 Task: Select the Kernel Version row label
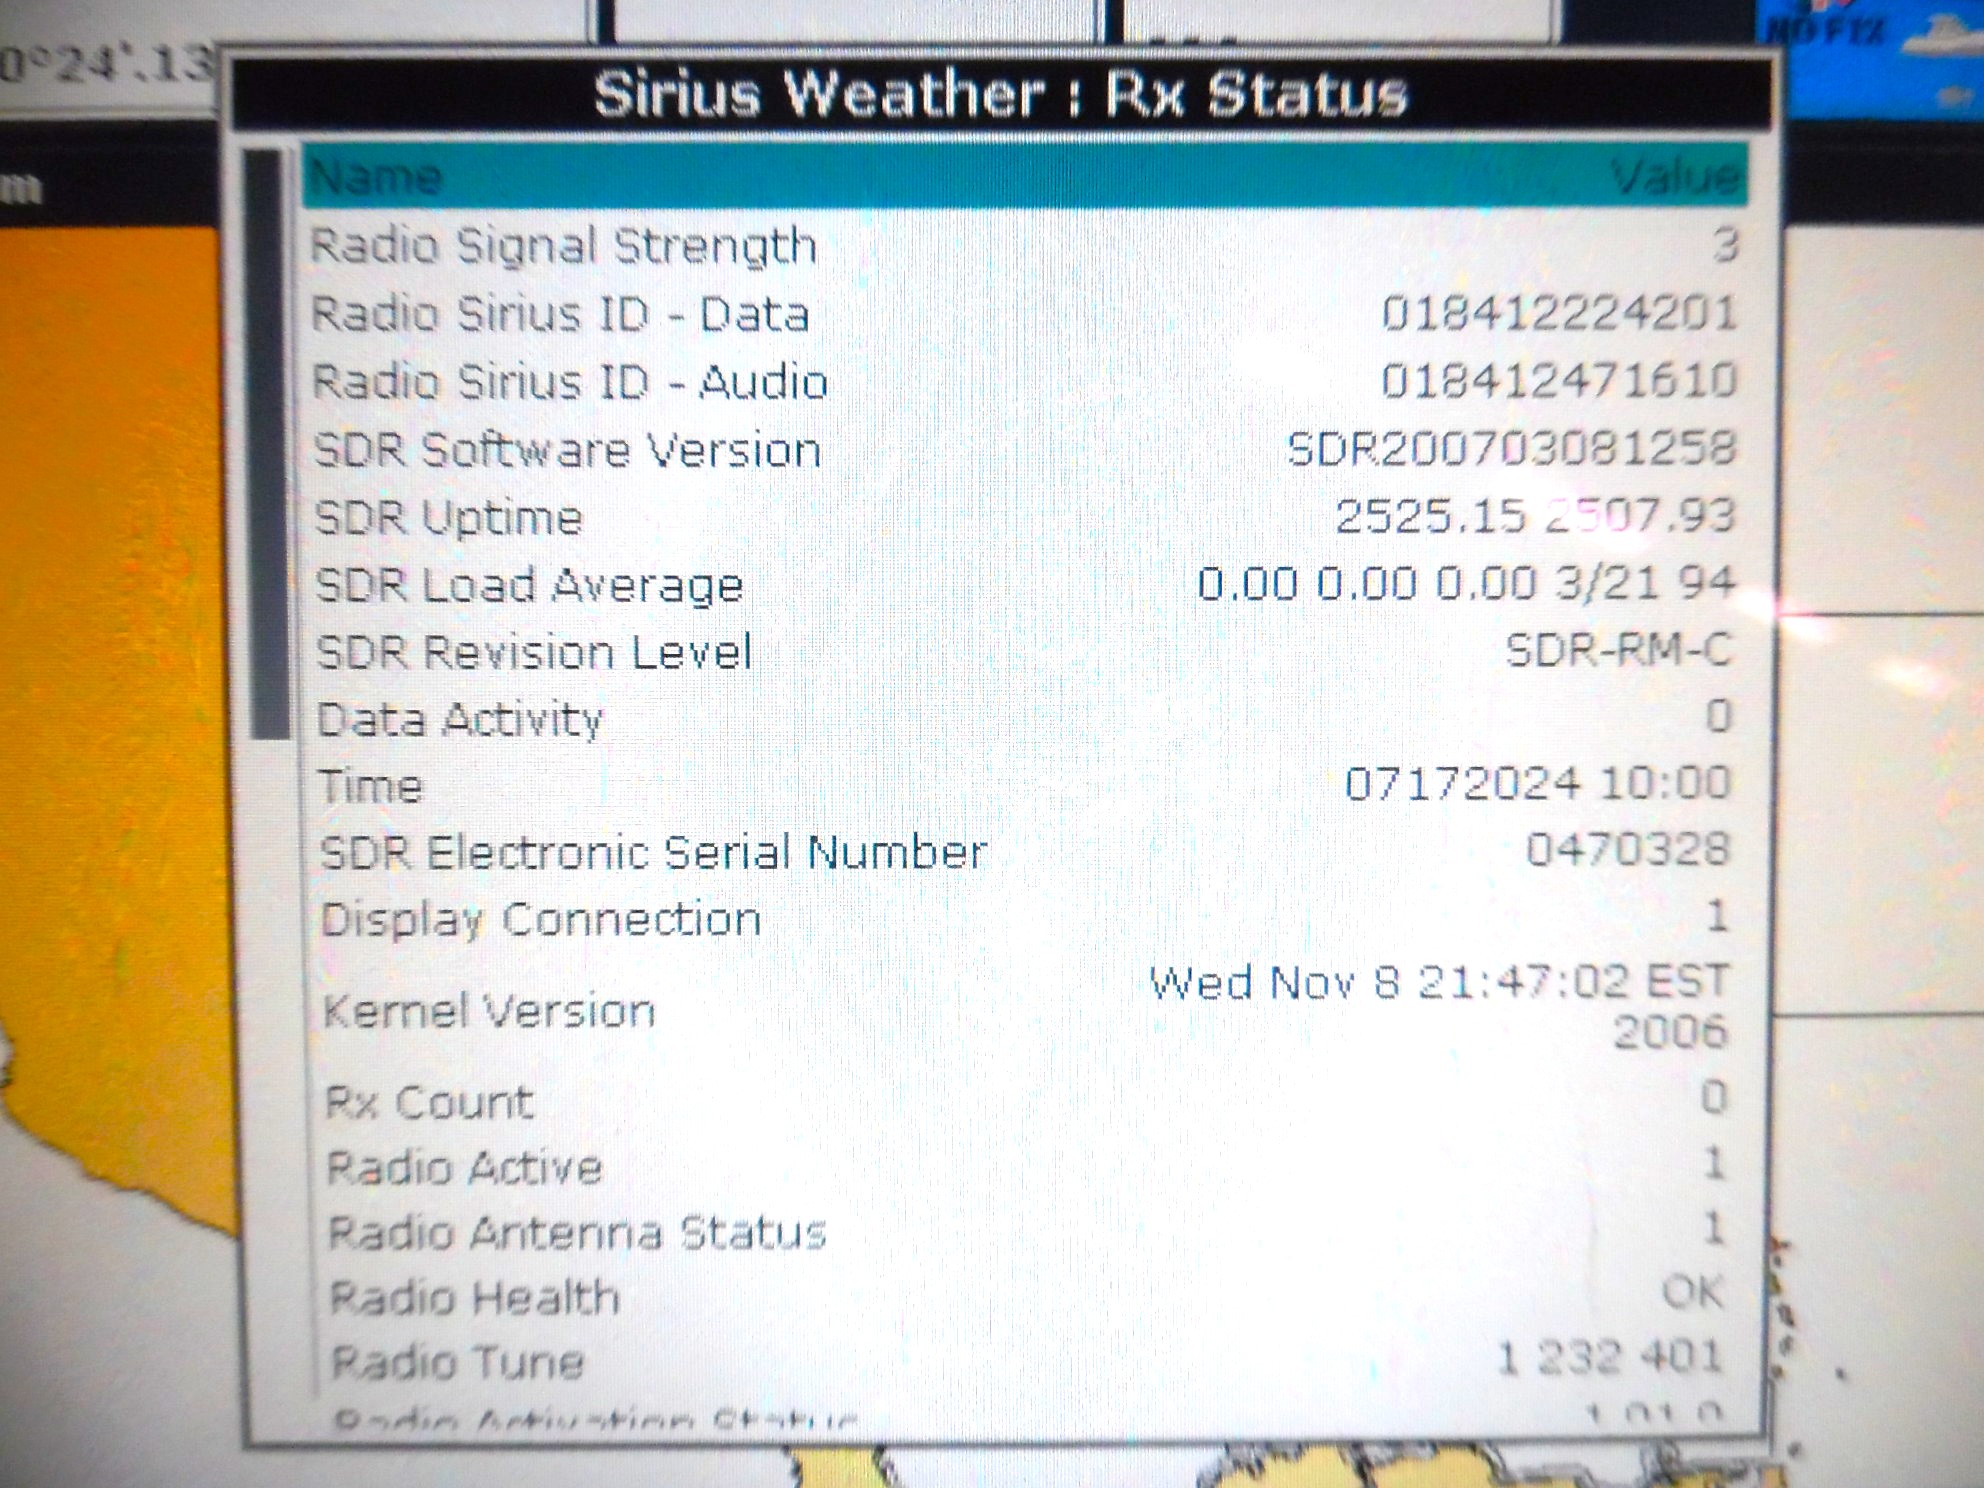tap(489, 1012)
